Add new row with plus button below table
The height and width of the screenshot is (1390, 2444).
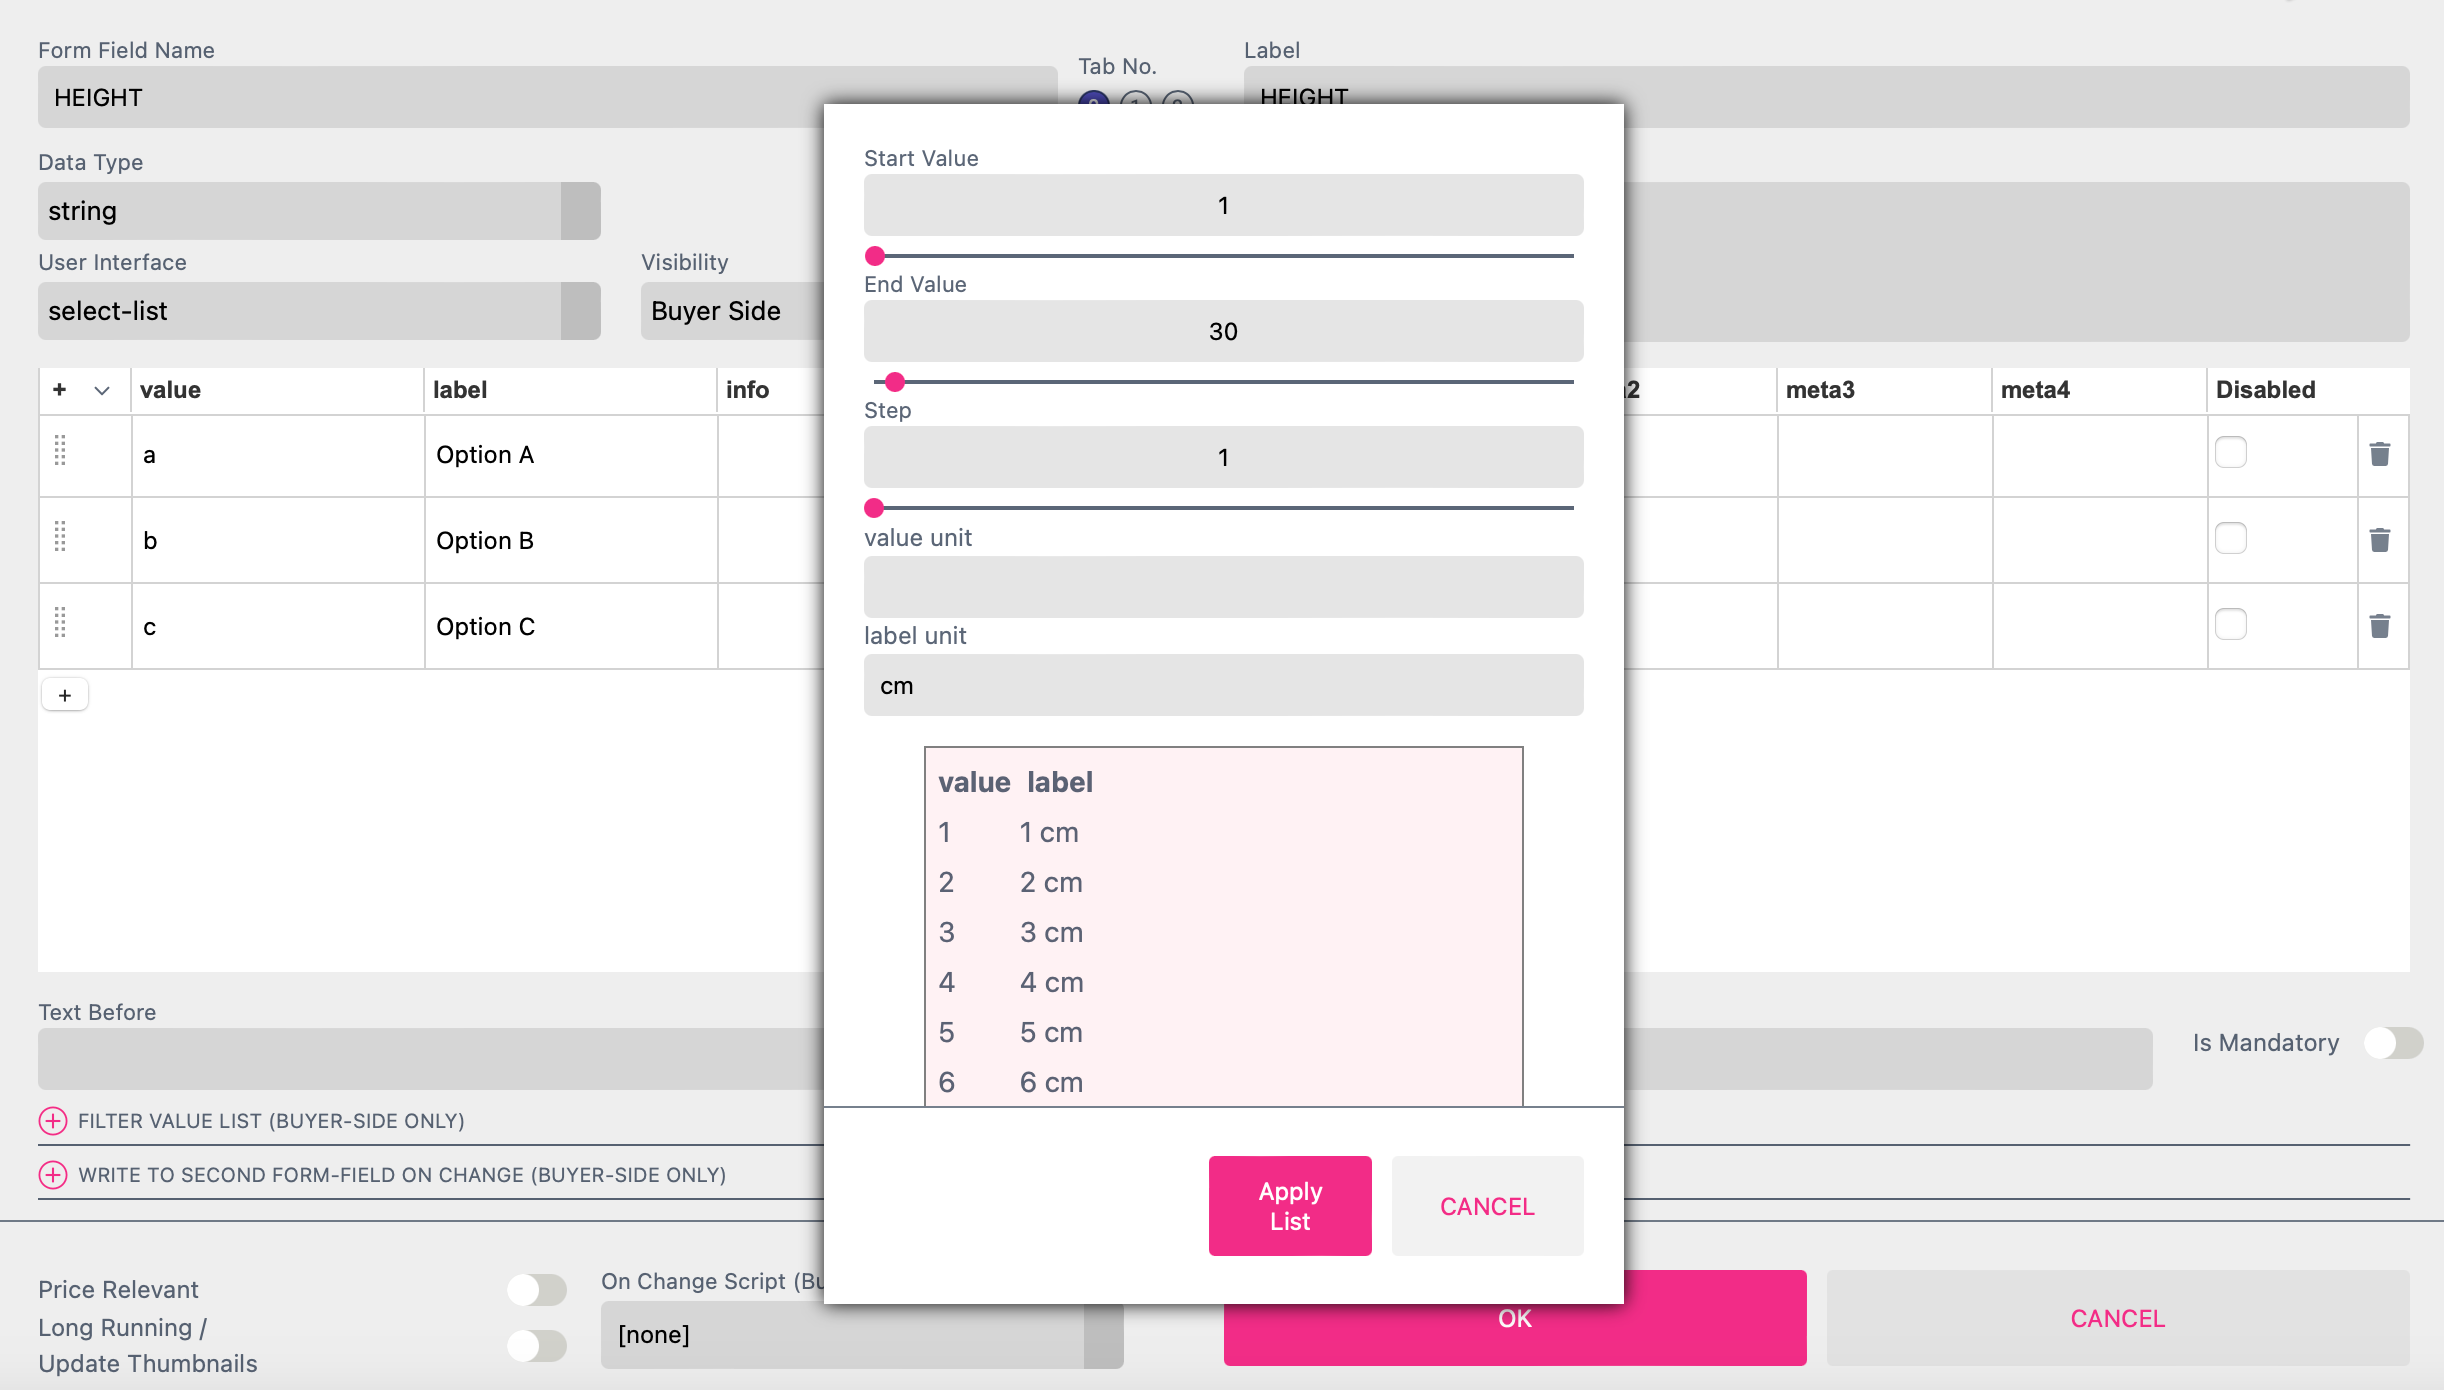[65, 695]
